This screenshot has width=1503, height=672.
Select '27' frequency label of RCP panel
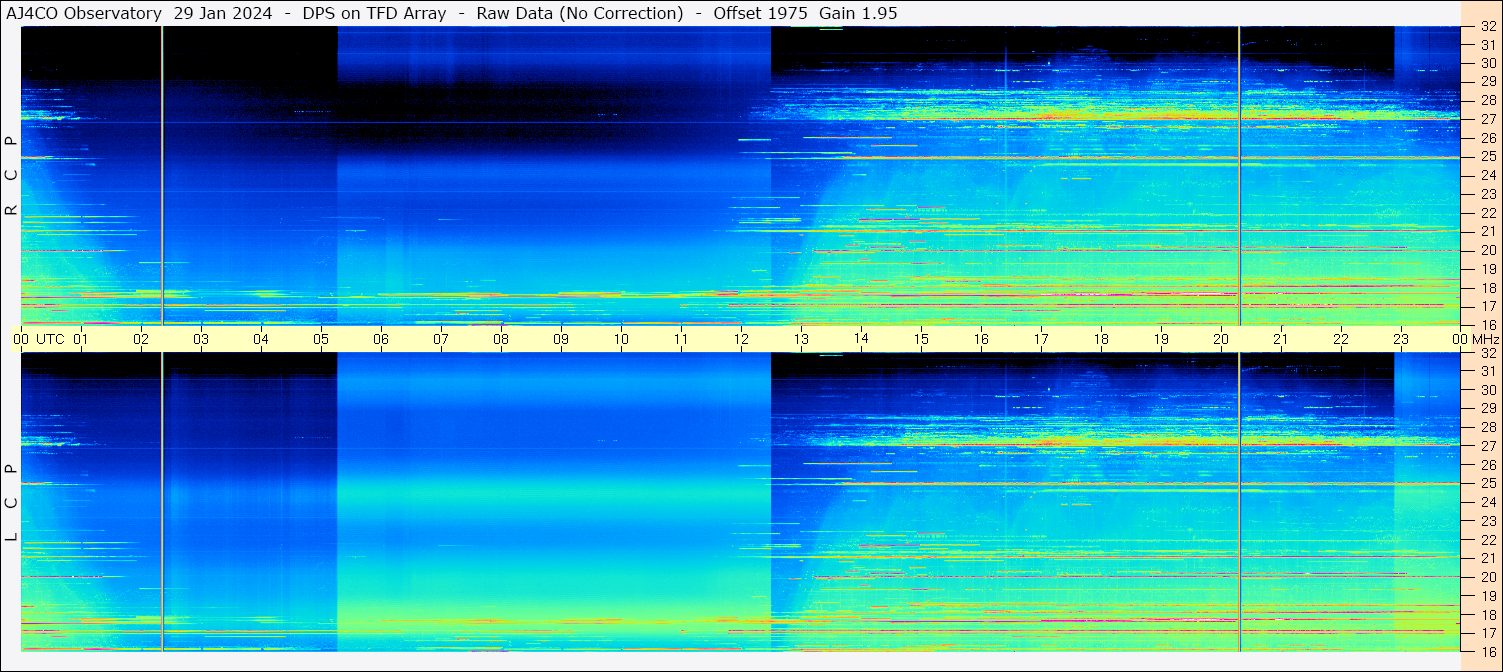(1488, 120)
